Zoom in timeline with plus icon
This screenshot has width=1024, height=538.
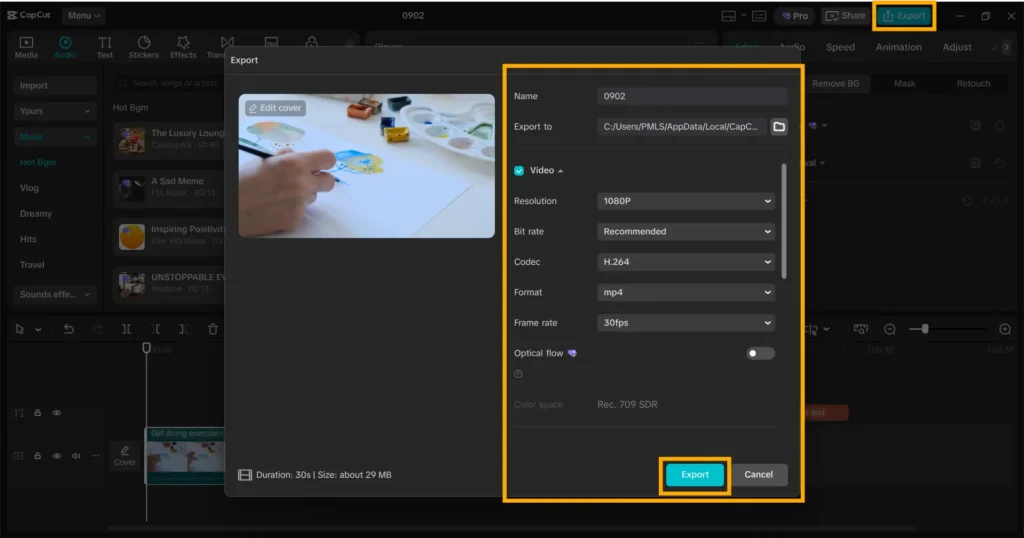[1005, 329]
